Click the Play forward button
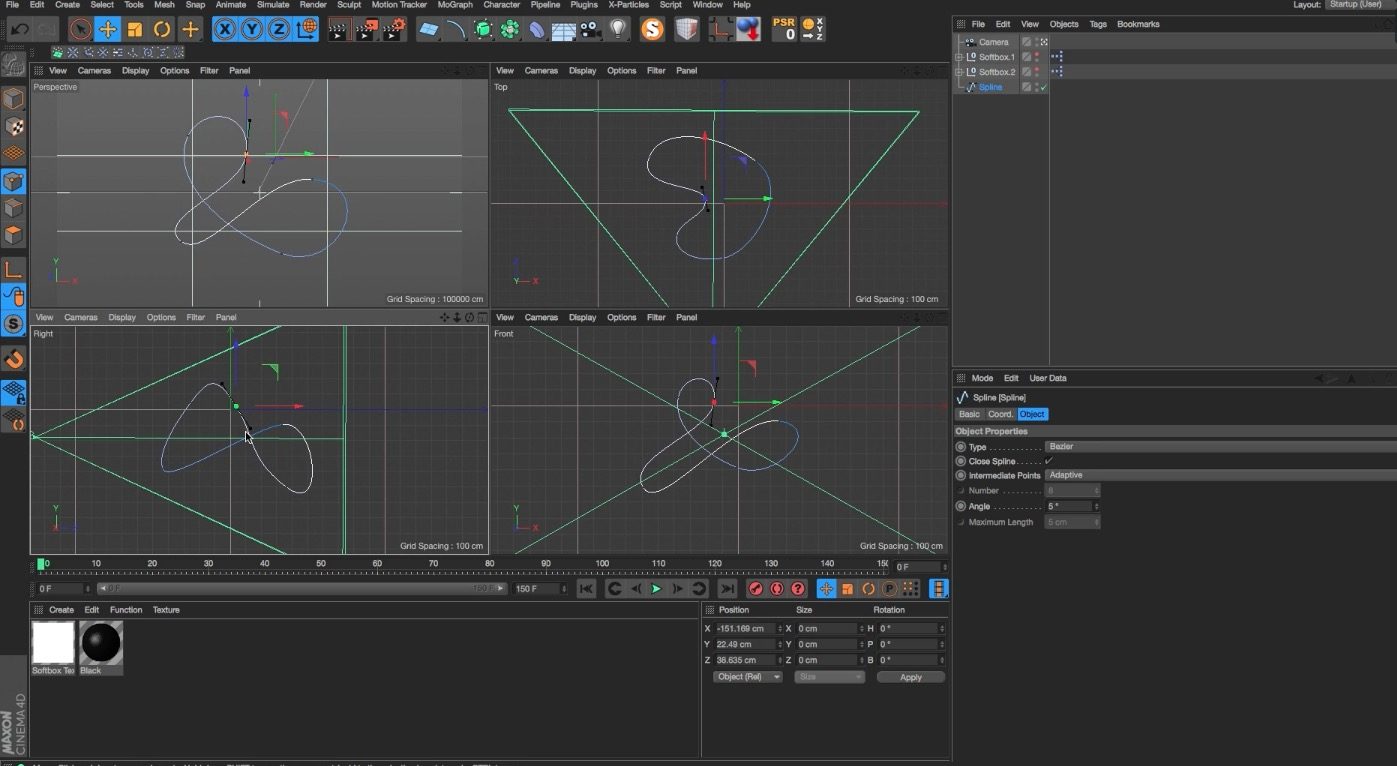 (x=656, y=589)
